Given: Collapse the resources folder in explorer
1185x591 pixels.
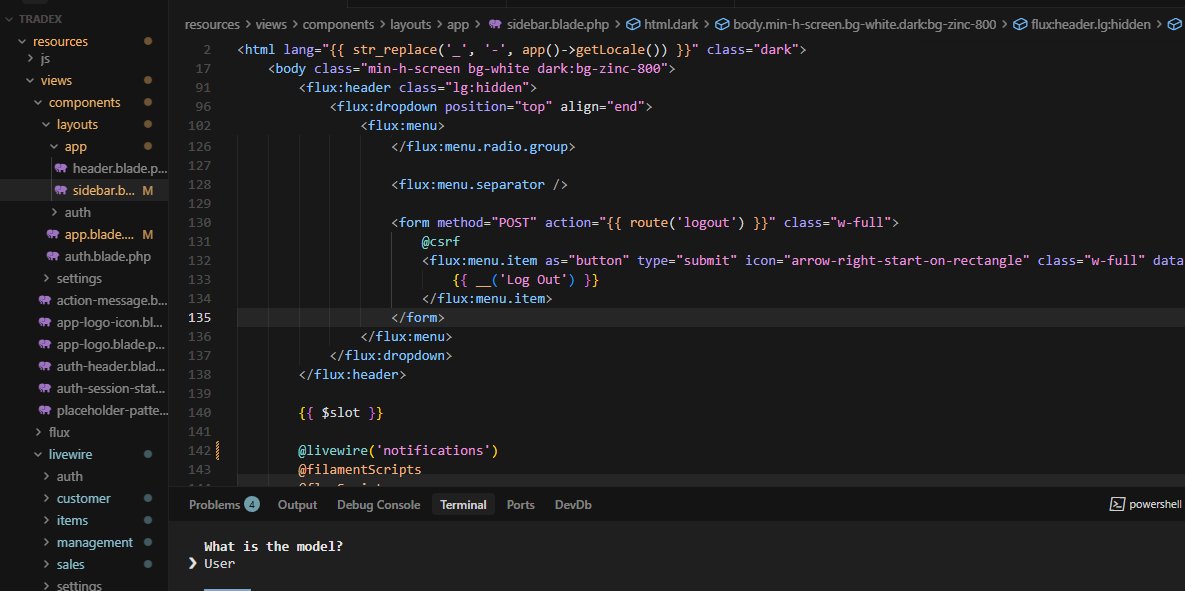Looking at the screenshot, I should pyautogui.click(x=60, y=42).
